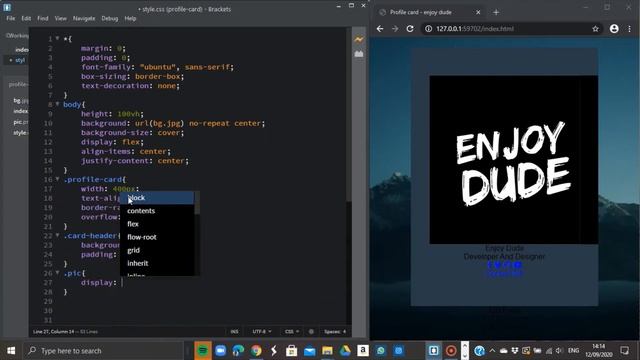Close the Profile card browser tab

click(478, 12)
